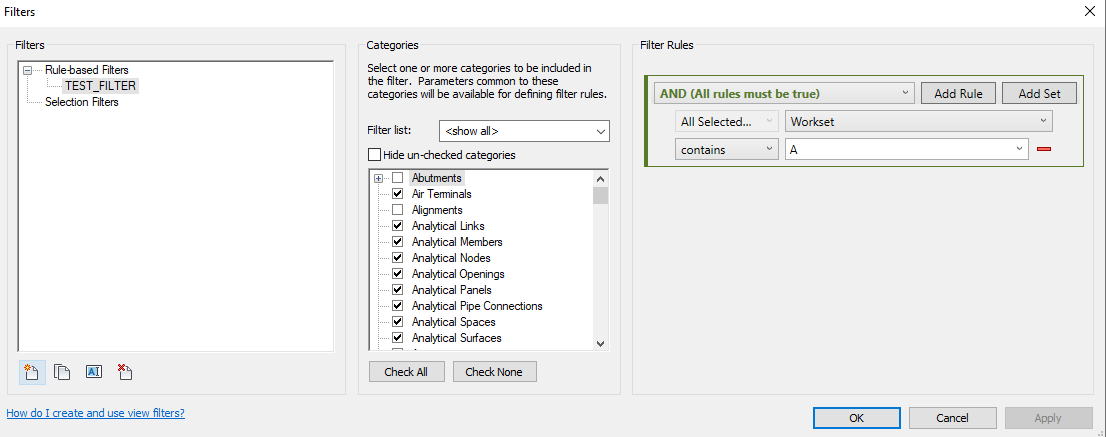
Task: Expand the Abutments category node
Action: point(379,178)
